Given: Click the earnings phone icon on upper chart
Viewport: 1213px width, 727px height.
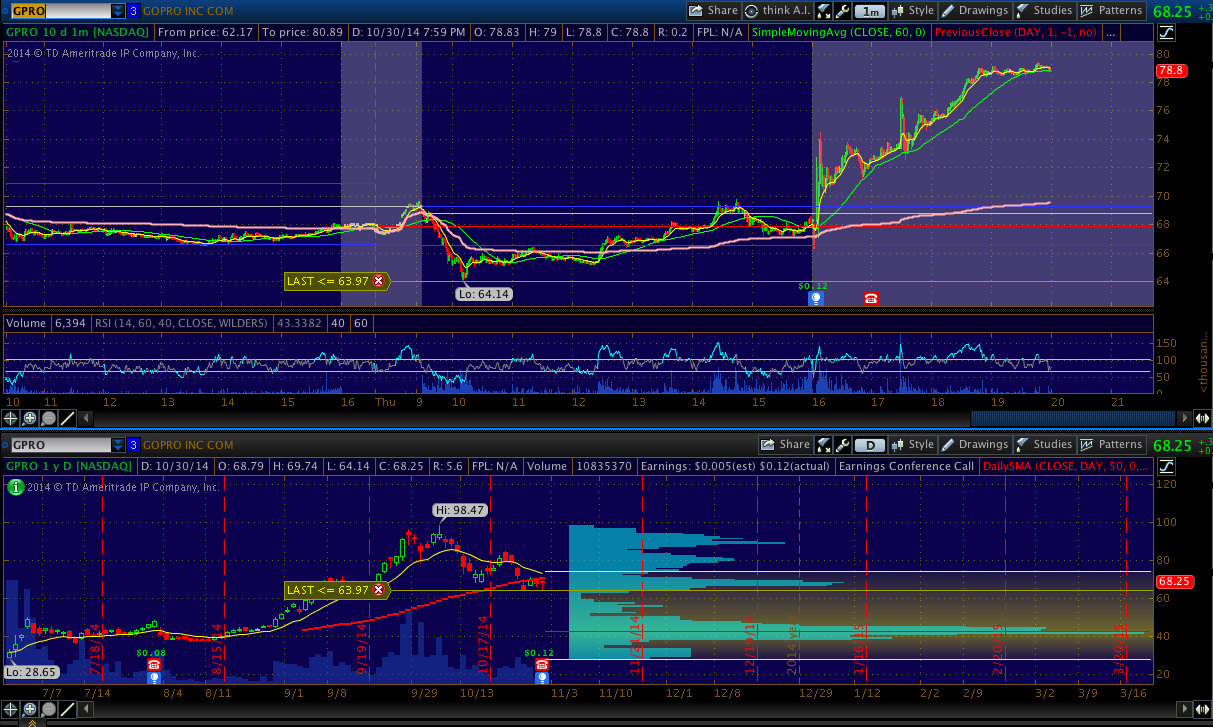Looking at the screenshot, I should pyautogui.click(x=871, y=299).
